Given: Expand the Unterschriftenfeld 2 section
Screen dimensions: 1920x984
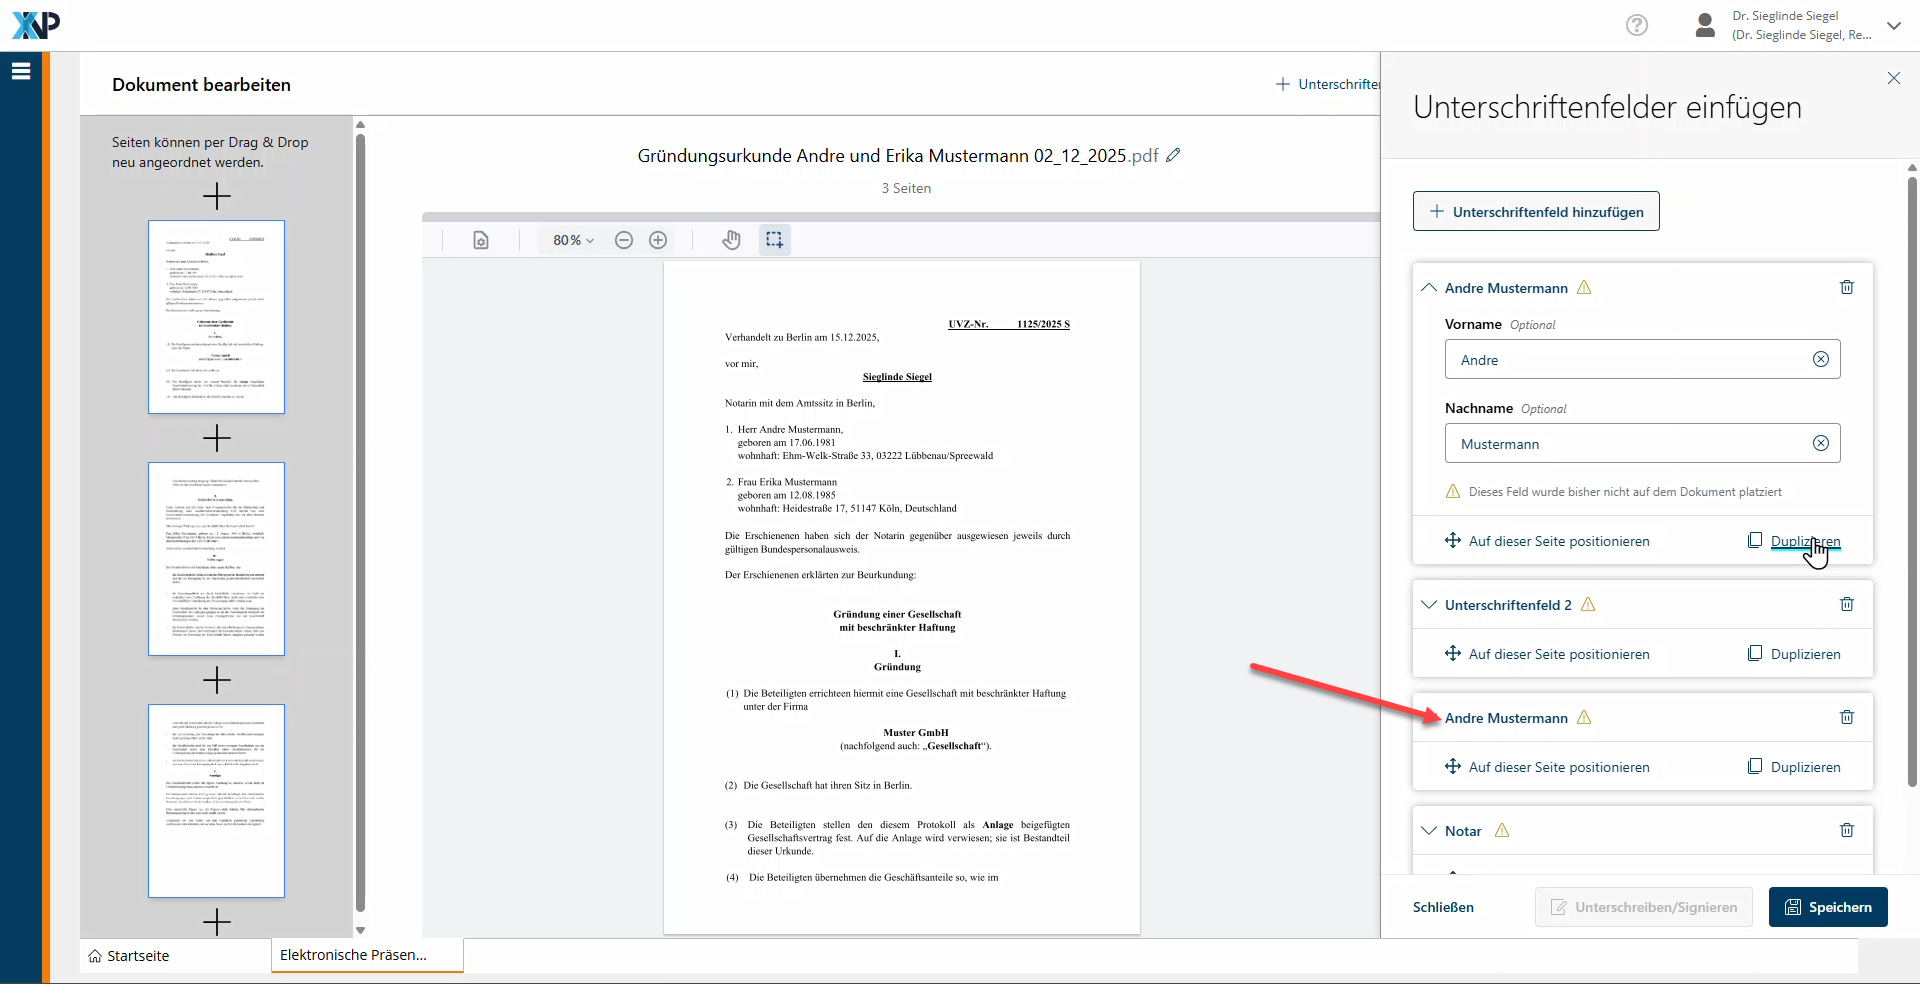Looking at the screenshot, I should (x=1429, y=605).
